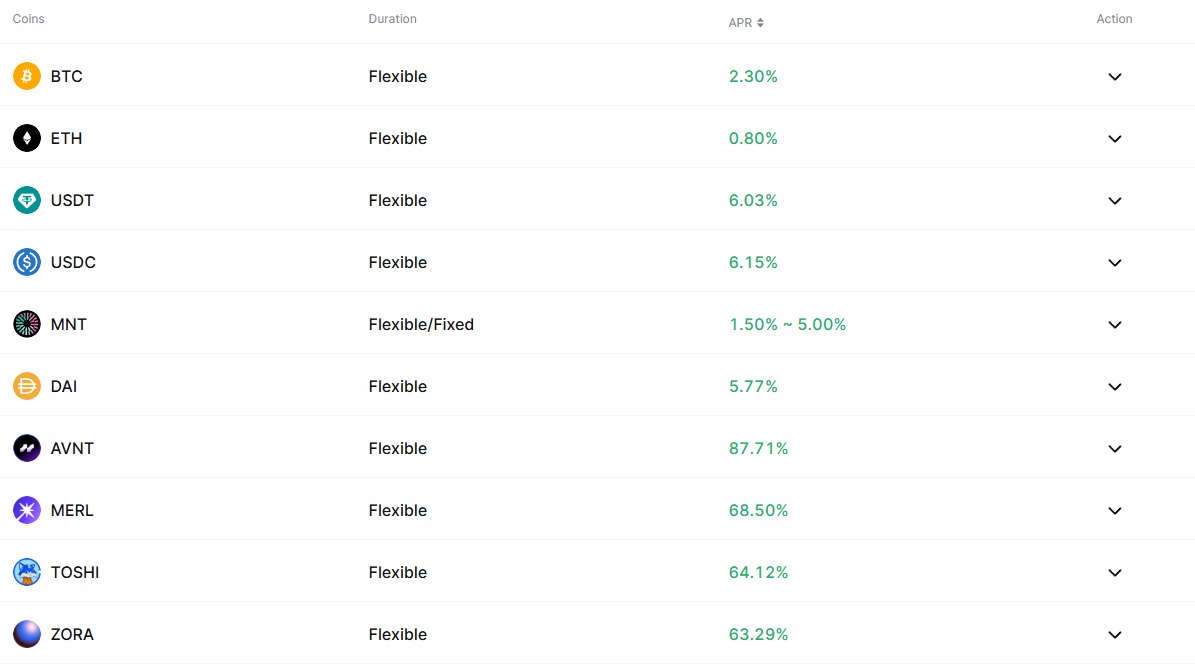This screenshot has height=667, width=1195.
Task: Click the DAI coin icon
Action: click(27, 386)
